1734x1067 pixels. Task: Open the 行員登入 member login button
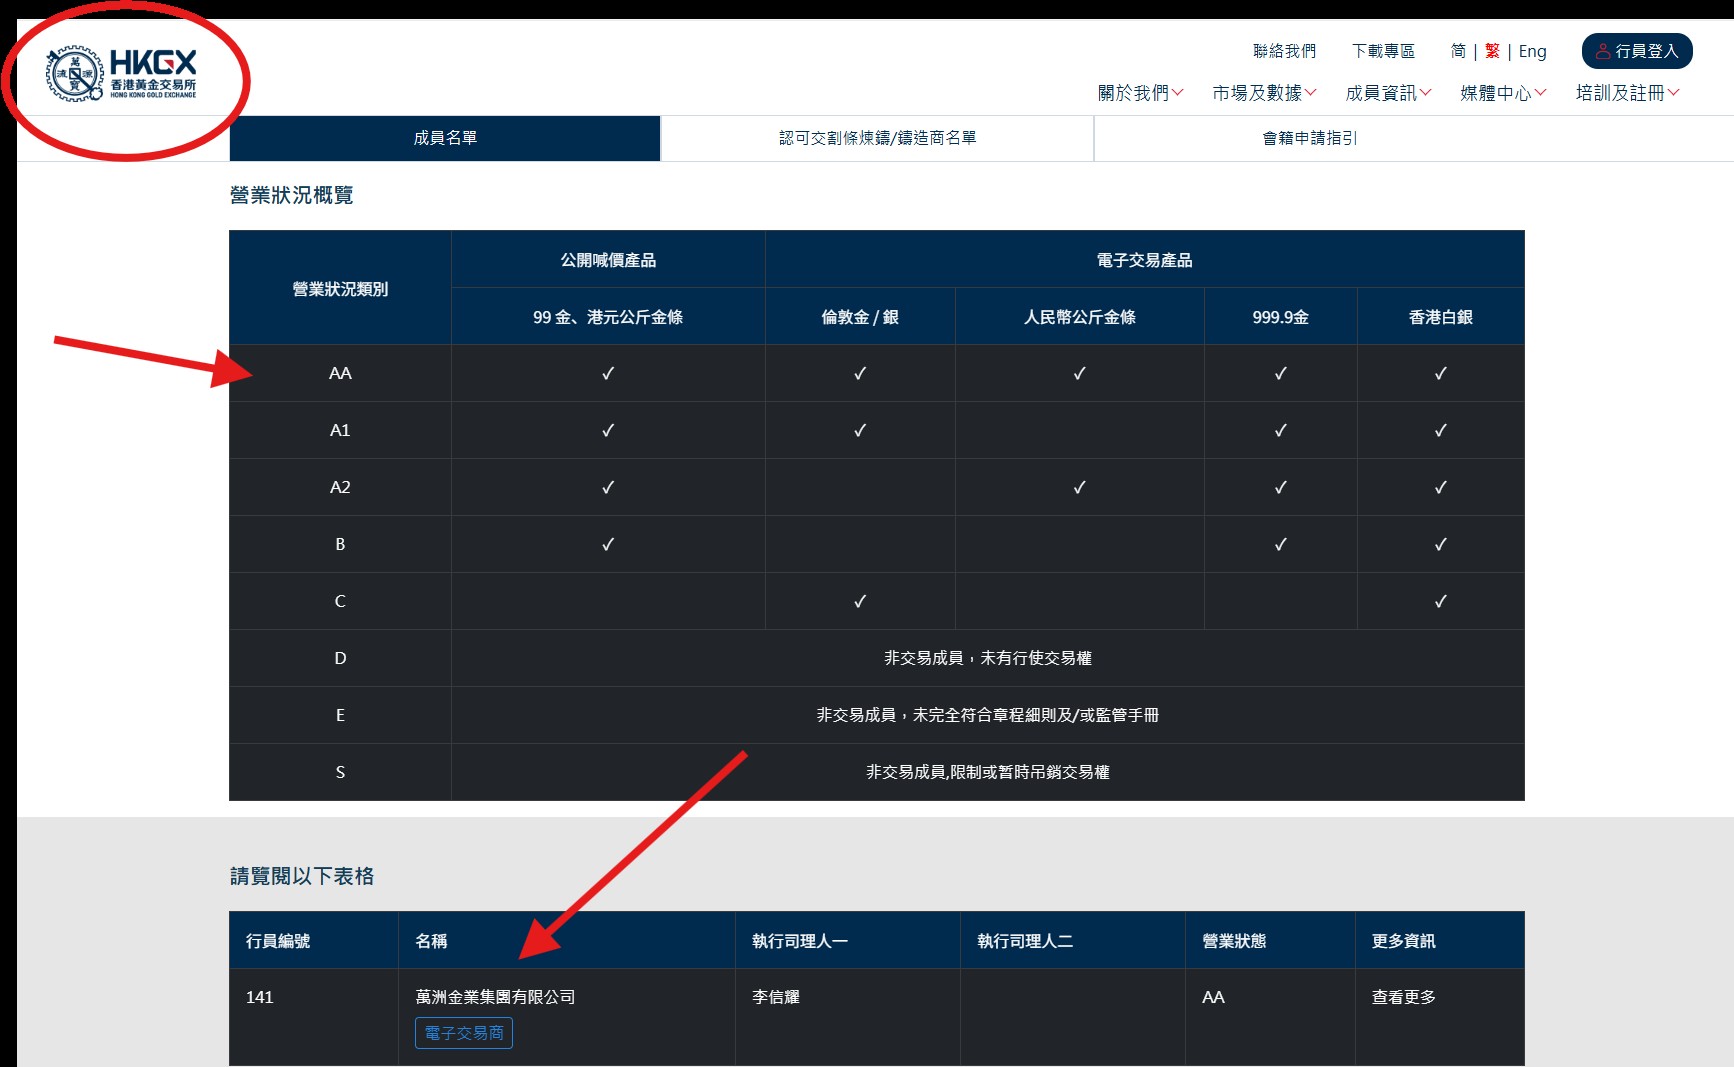(x=1637, y=51)
